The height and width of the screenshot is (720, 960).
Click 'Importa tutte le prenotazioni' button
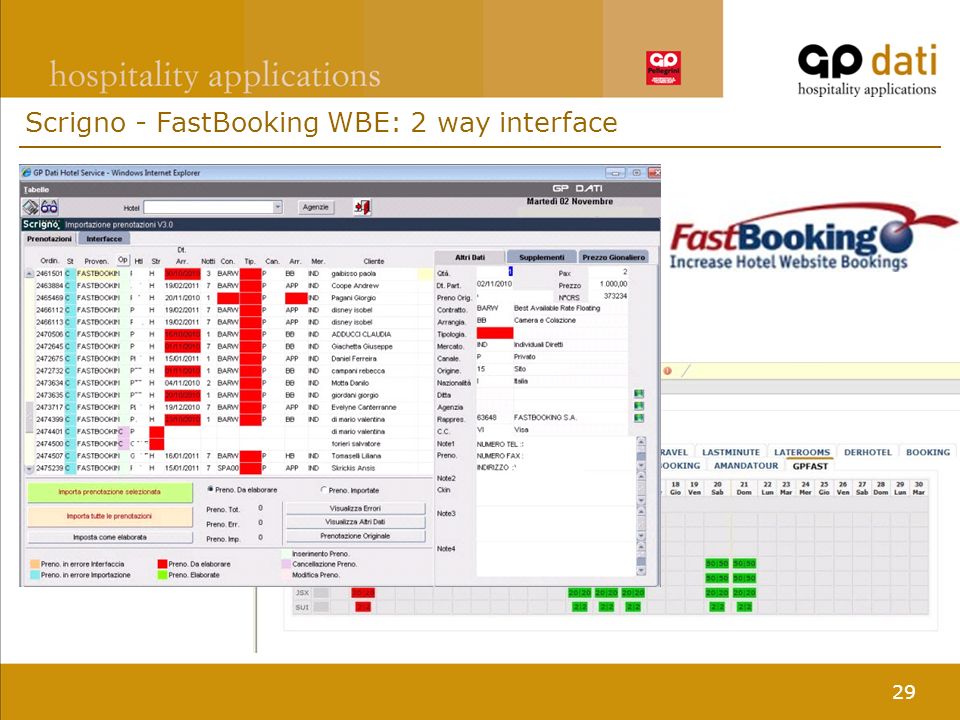click(110, 516)
